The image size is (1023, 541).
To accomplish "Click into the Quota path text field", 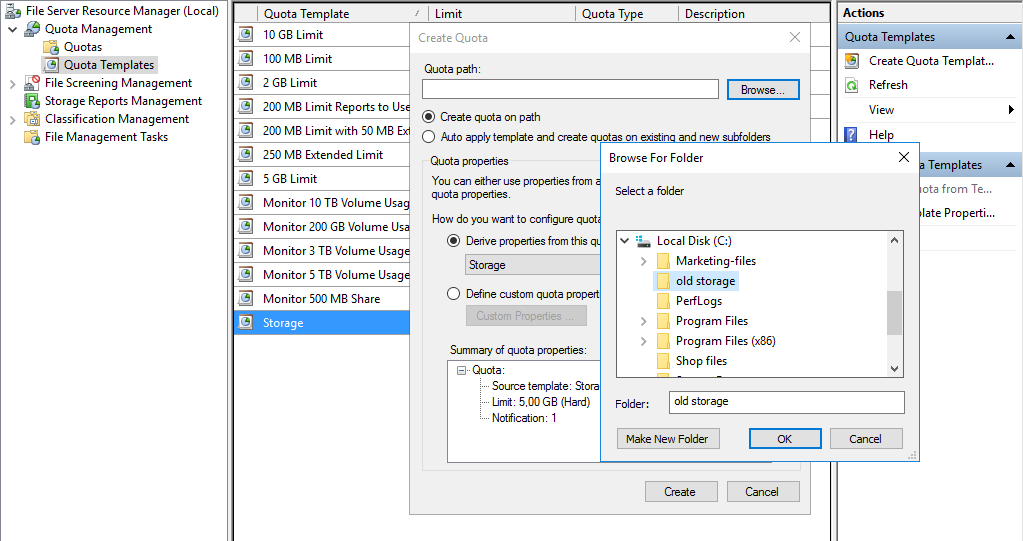I will coord(571,90).
